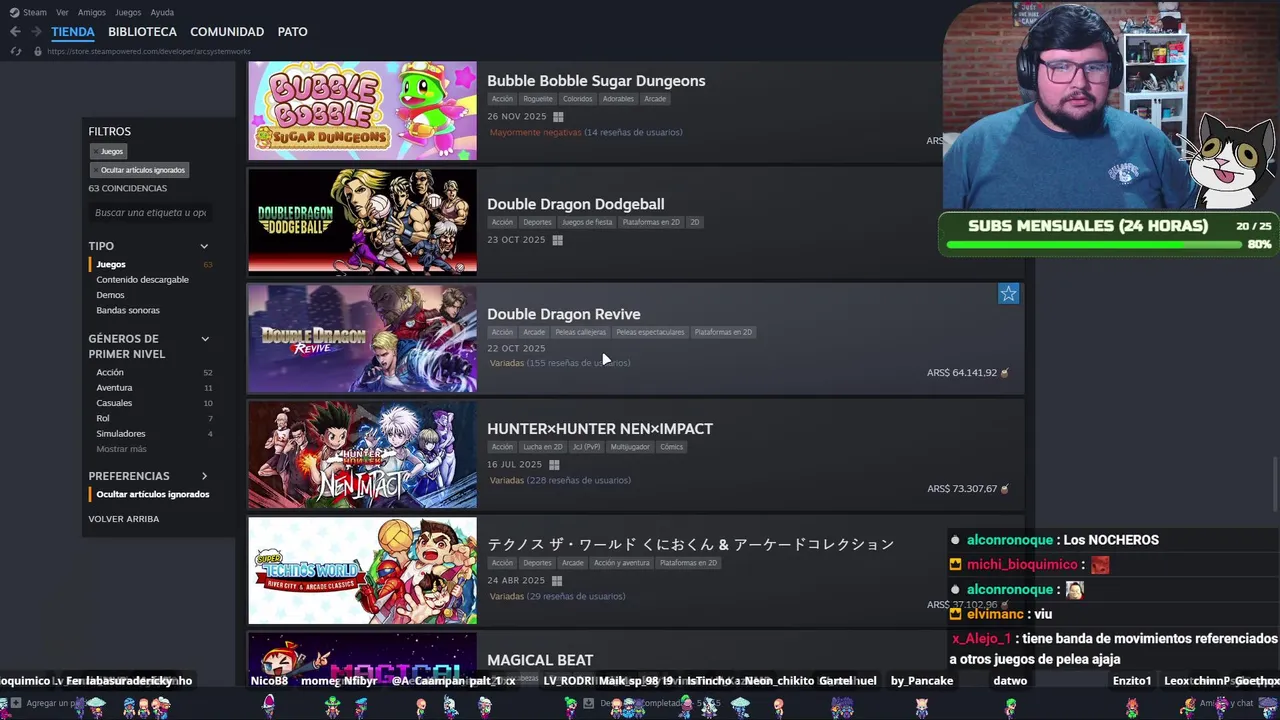Open the Super Technos World thumbnail
The height and width of the screenshot is (720, 1280).
[362, 570]
